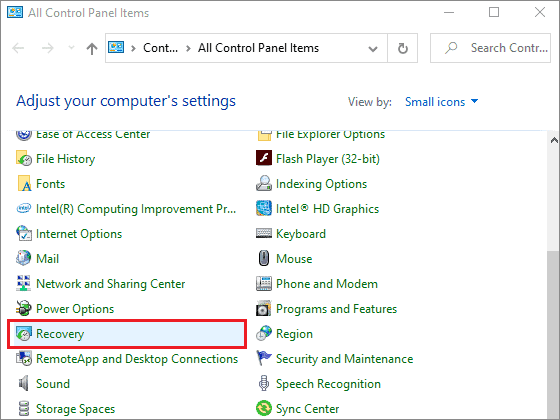Open the Phone and Modem link
This screenshot has width=560, height=420.
327,284
